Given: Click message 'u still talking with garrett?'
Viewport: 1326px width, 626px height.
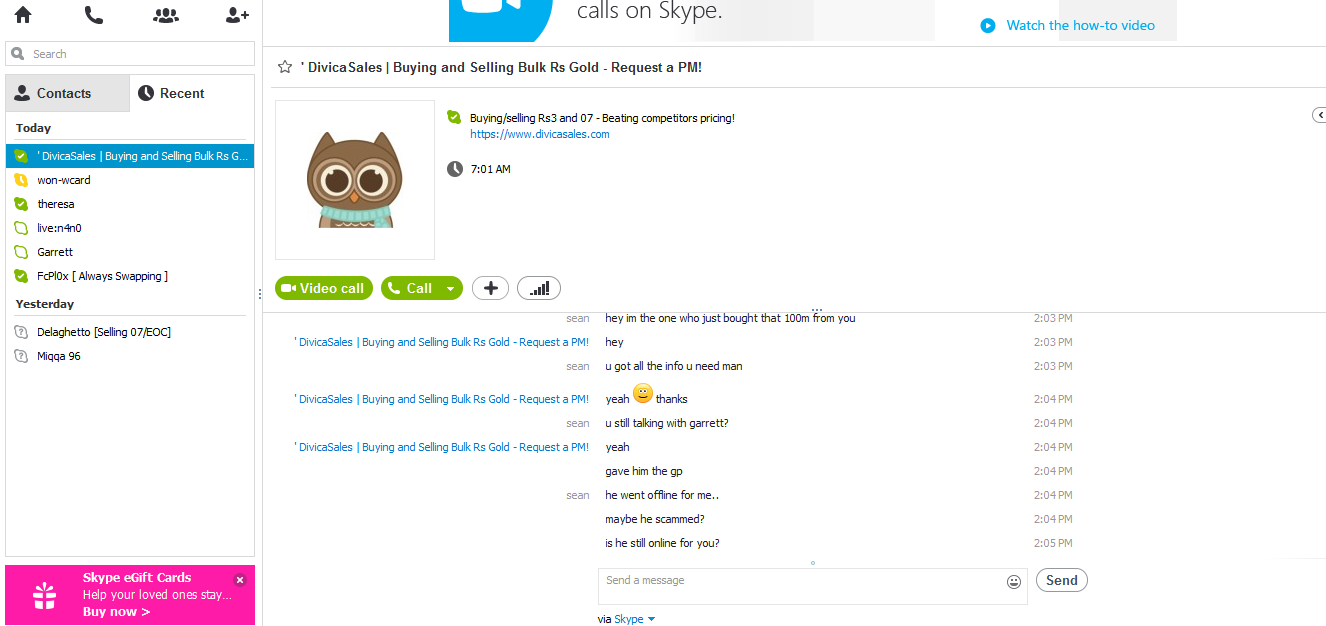Looking at the screenshot, I should point(667,423).
